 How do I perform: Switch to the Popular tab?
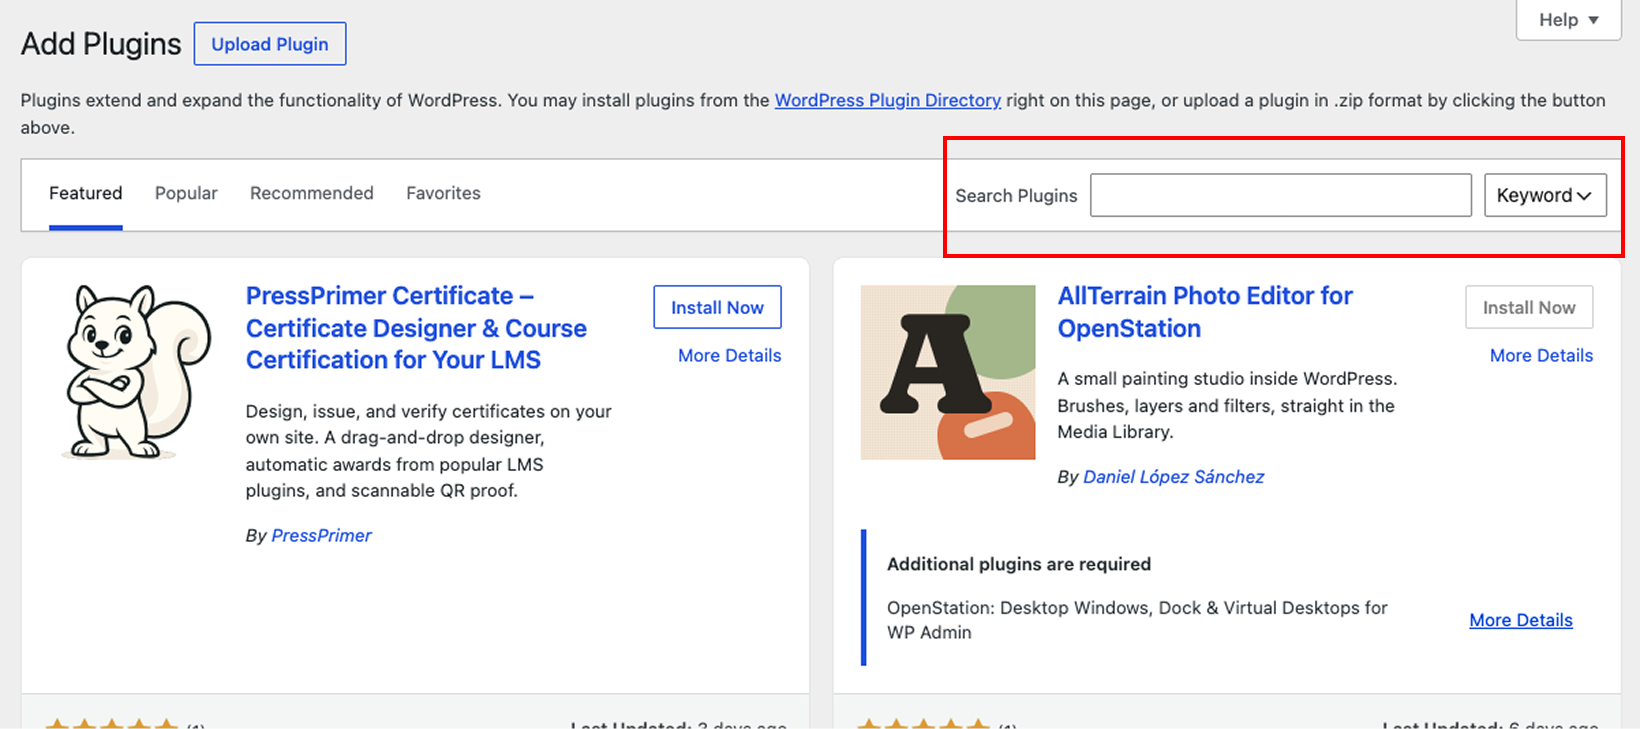pyautogui.click(x=186, y=193)
